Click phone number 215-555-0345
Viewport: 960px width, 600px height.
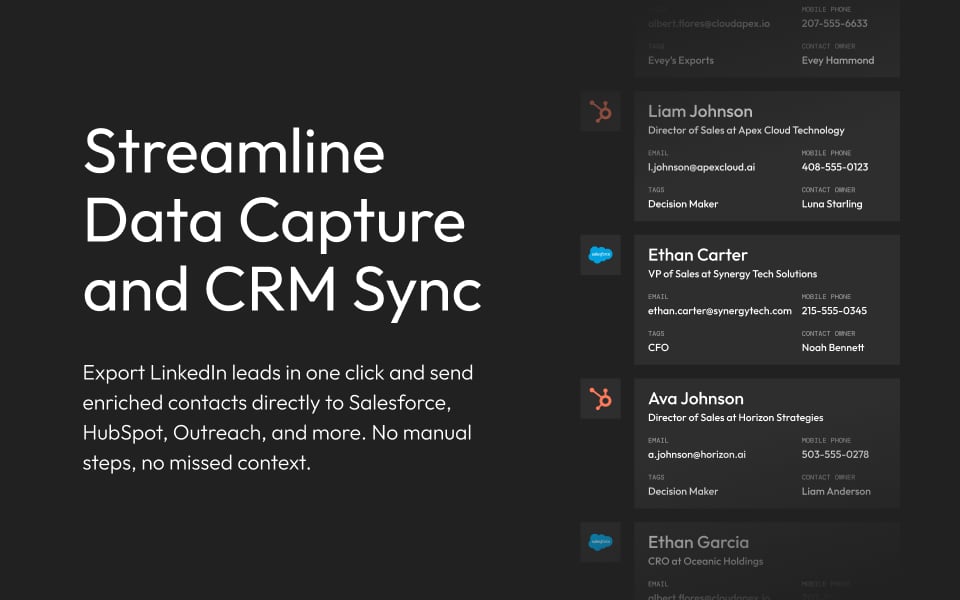[x=834, y=311]
